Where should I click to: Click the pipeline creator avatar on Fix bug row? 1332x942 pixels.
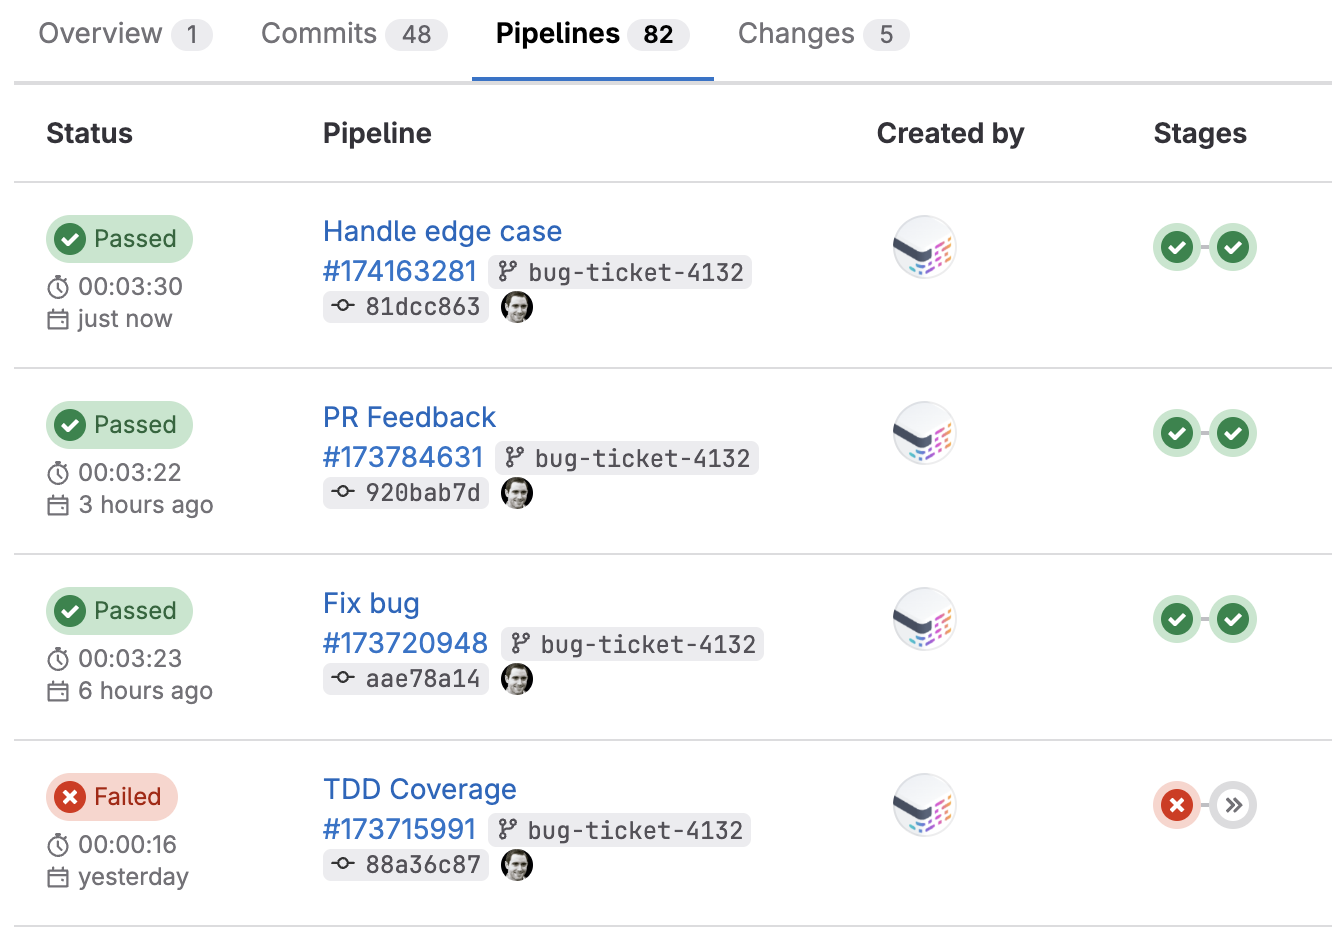924,619
